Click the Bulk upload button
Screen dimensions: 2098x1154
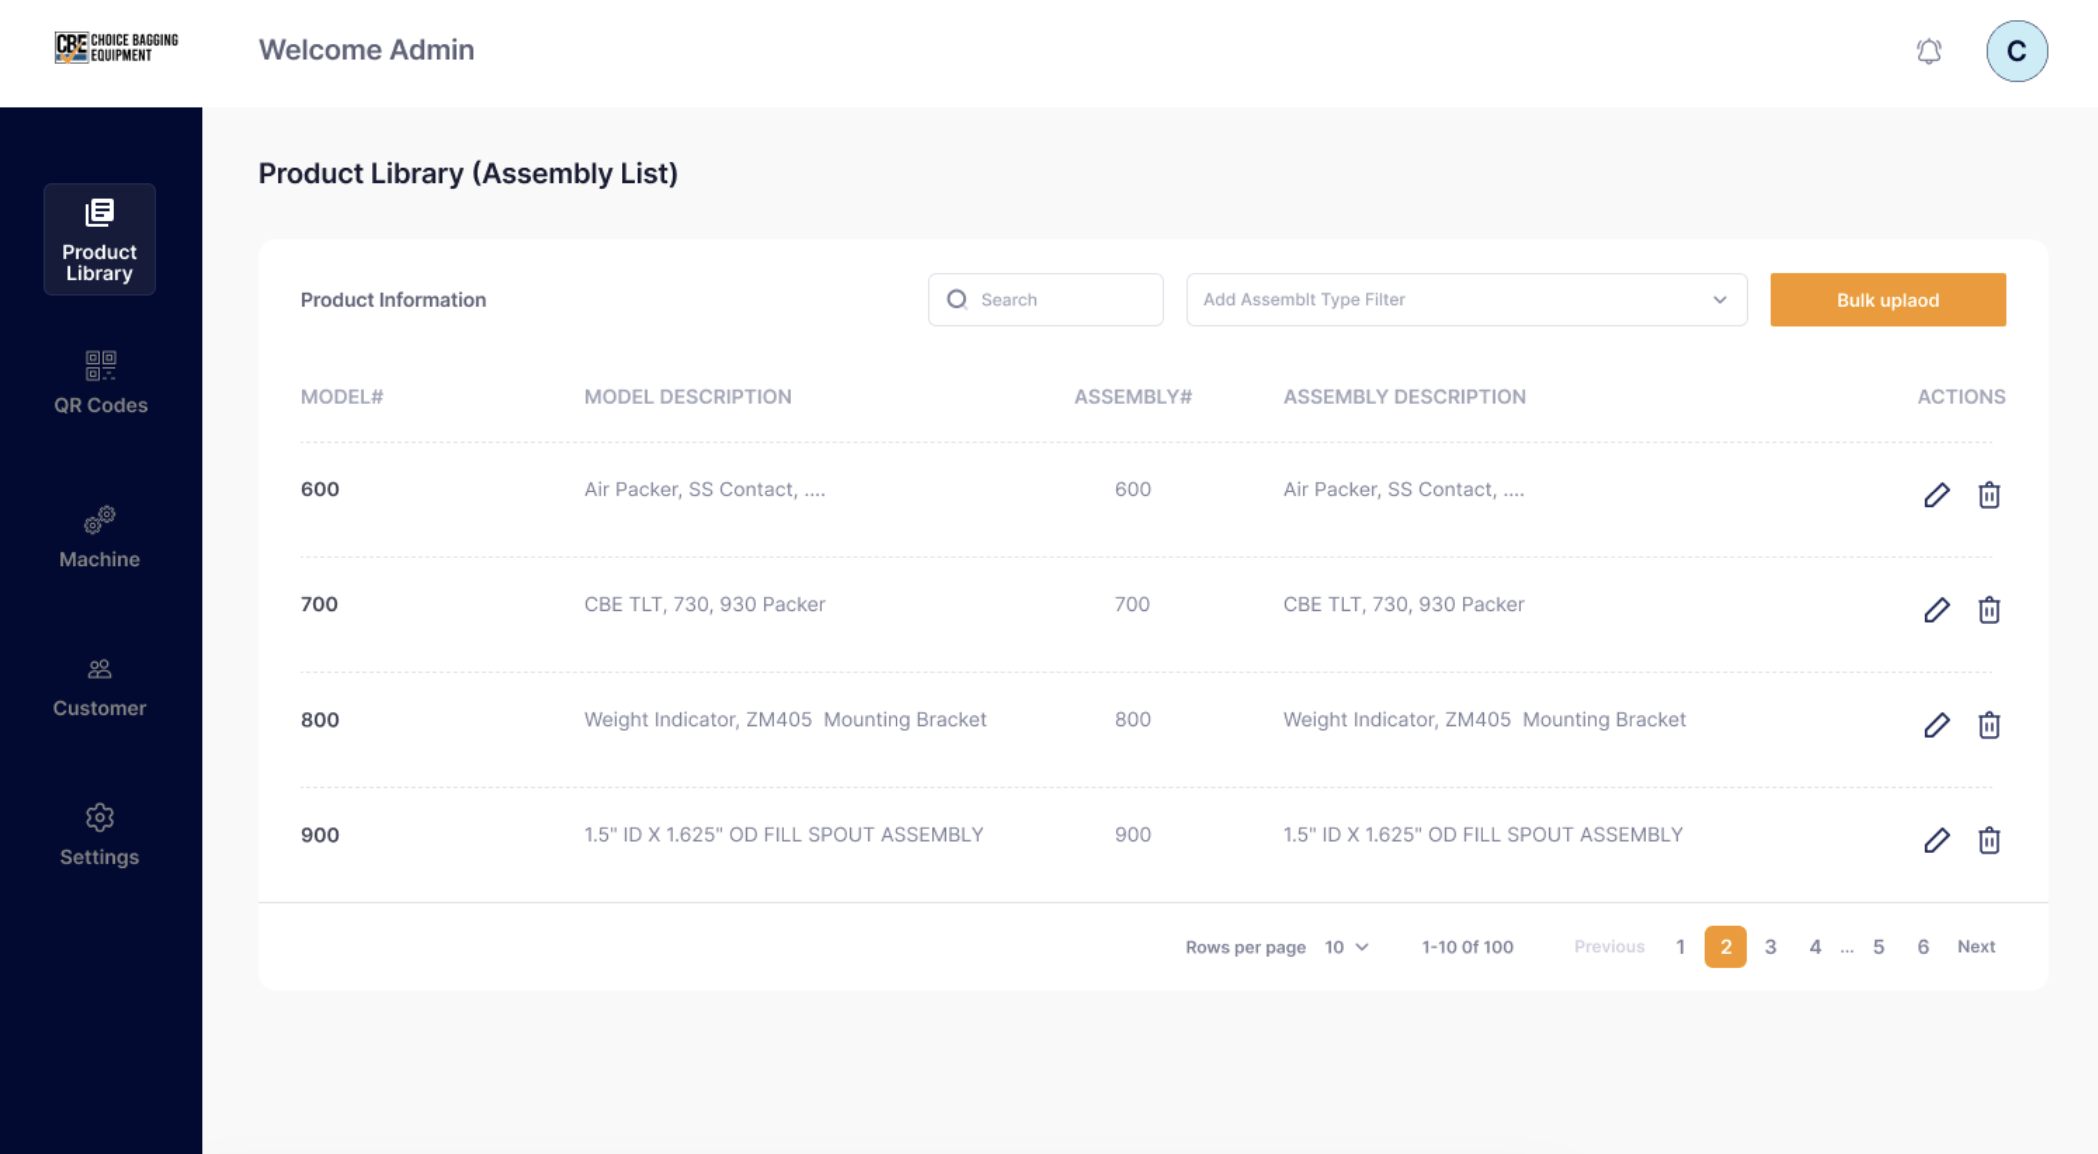click(x=1887, y=300)
